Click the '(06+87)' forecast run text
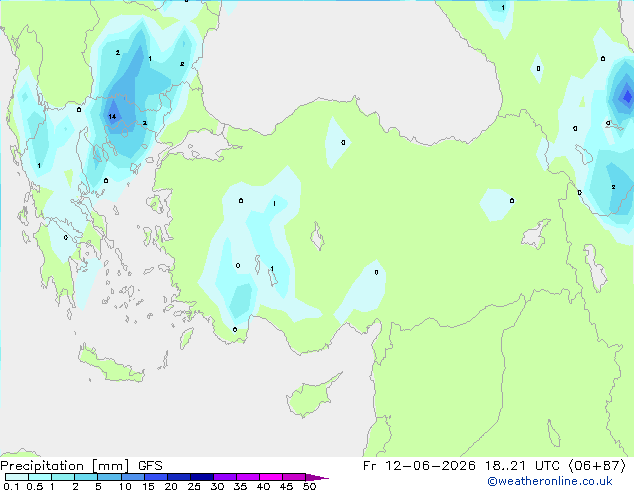Image resolution: width=634 pixels, height=490 pixels. click(x=597, y=466)
